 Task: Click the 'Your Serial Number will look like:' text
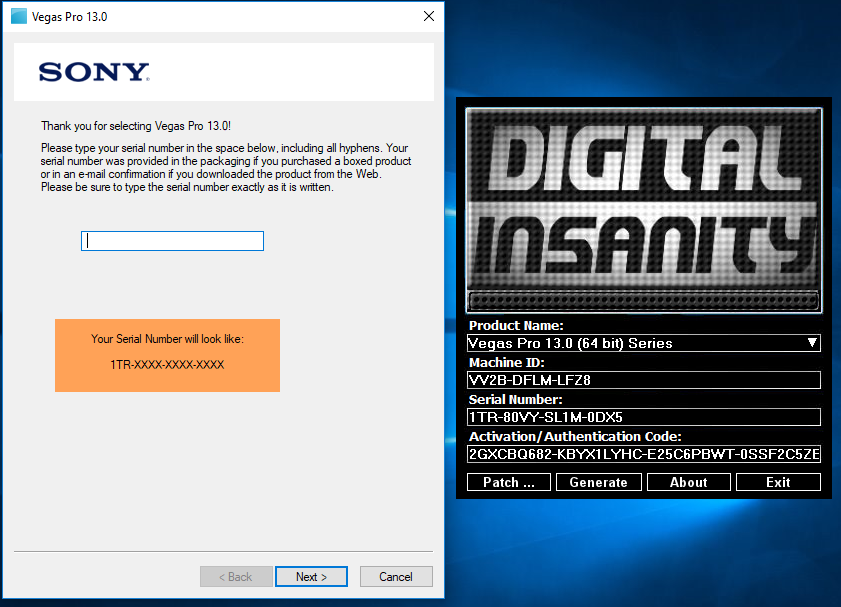[x=167, y=339]
